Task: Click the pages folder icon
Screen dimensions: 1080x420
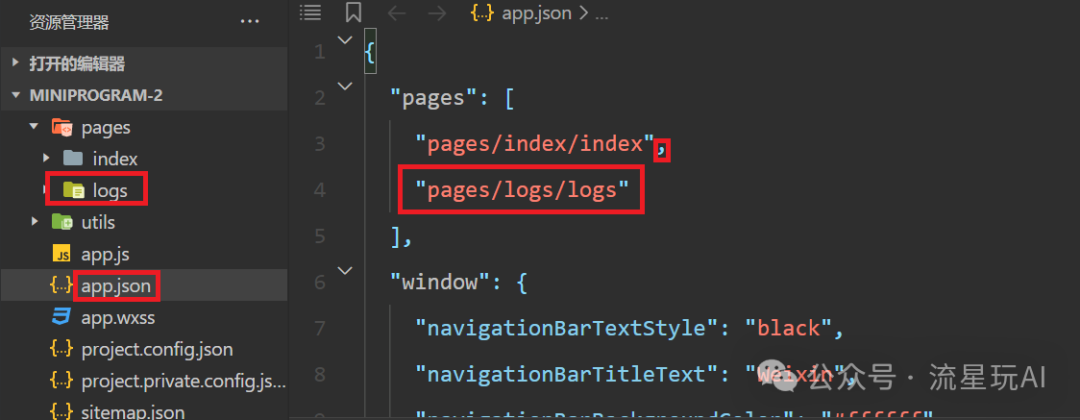Action: [62, 127]
